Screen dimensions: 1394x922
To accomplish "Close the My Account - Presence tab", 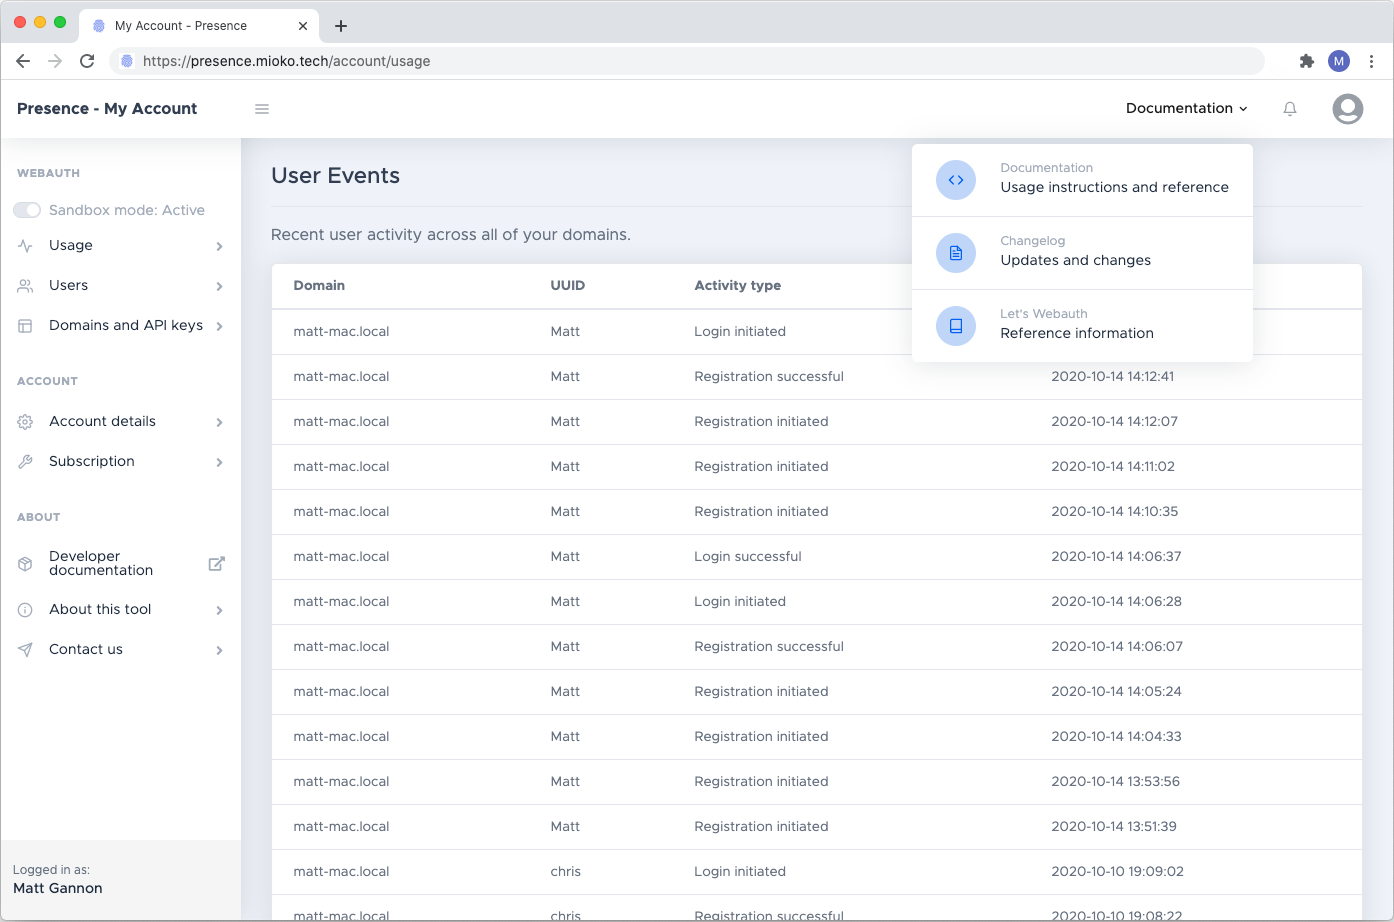I will click(x=303, y=26).
